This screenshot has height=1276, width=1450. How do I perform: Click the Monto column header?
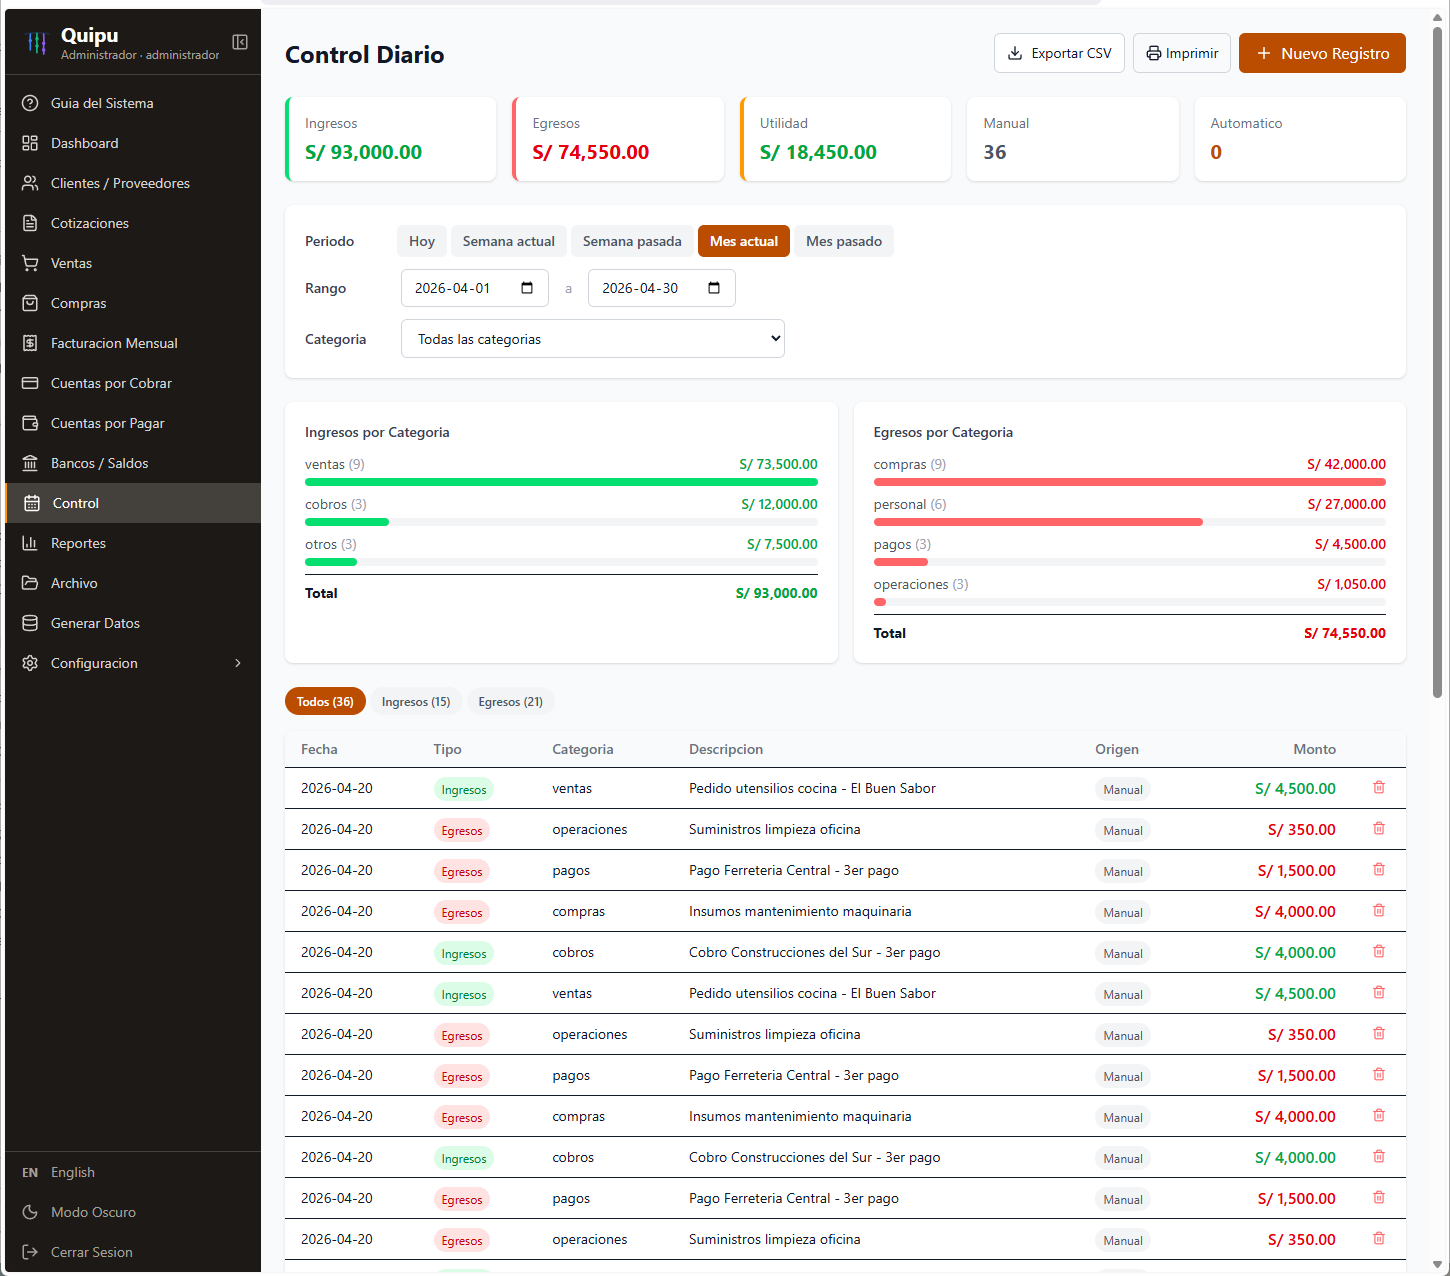pyautogui.click(x=1314, y=749)
